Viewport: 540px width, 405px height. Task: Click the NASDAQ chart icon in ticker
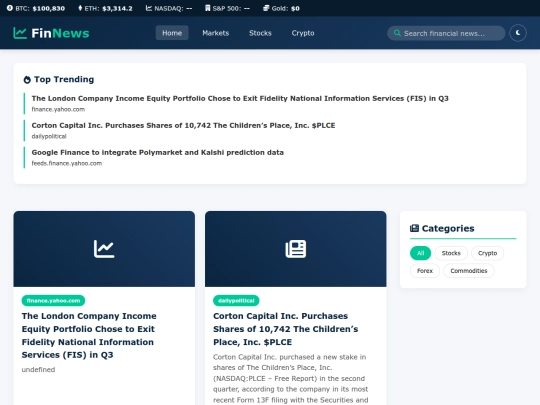(x=149, y=8)
